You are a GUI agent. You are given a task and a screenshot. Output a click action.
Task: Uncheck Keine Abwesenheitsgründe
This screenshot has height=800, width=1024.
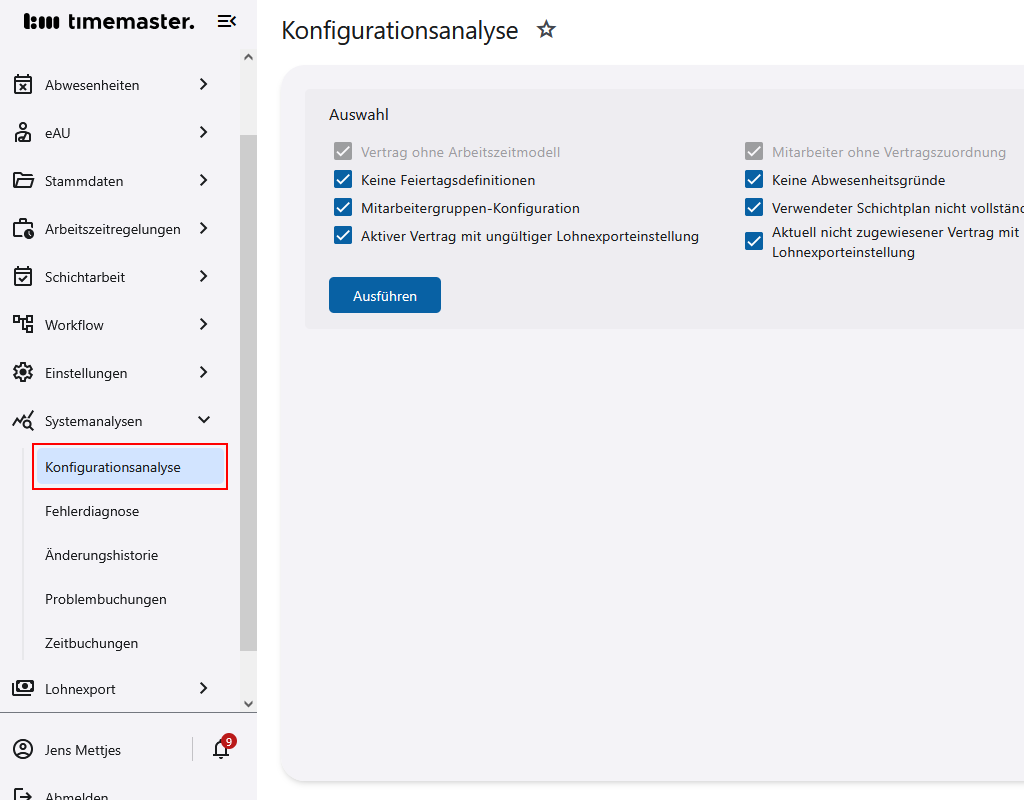tap(753, 179)
